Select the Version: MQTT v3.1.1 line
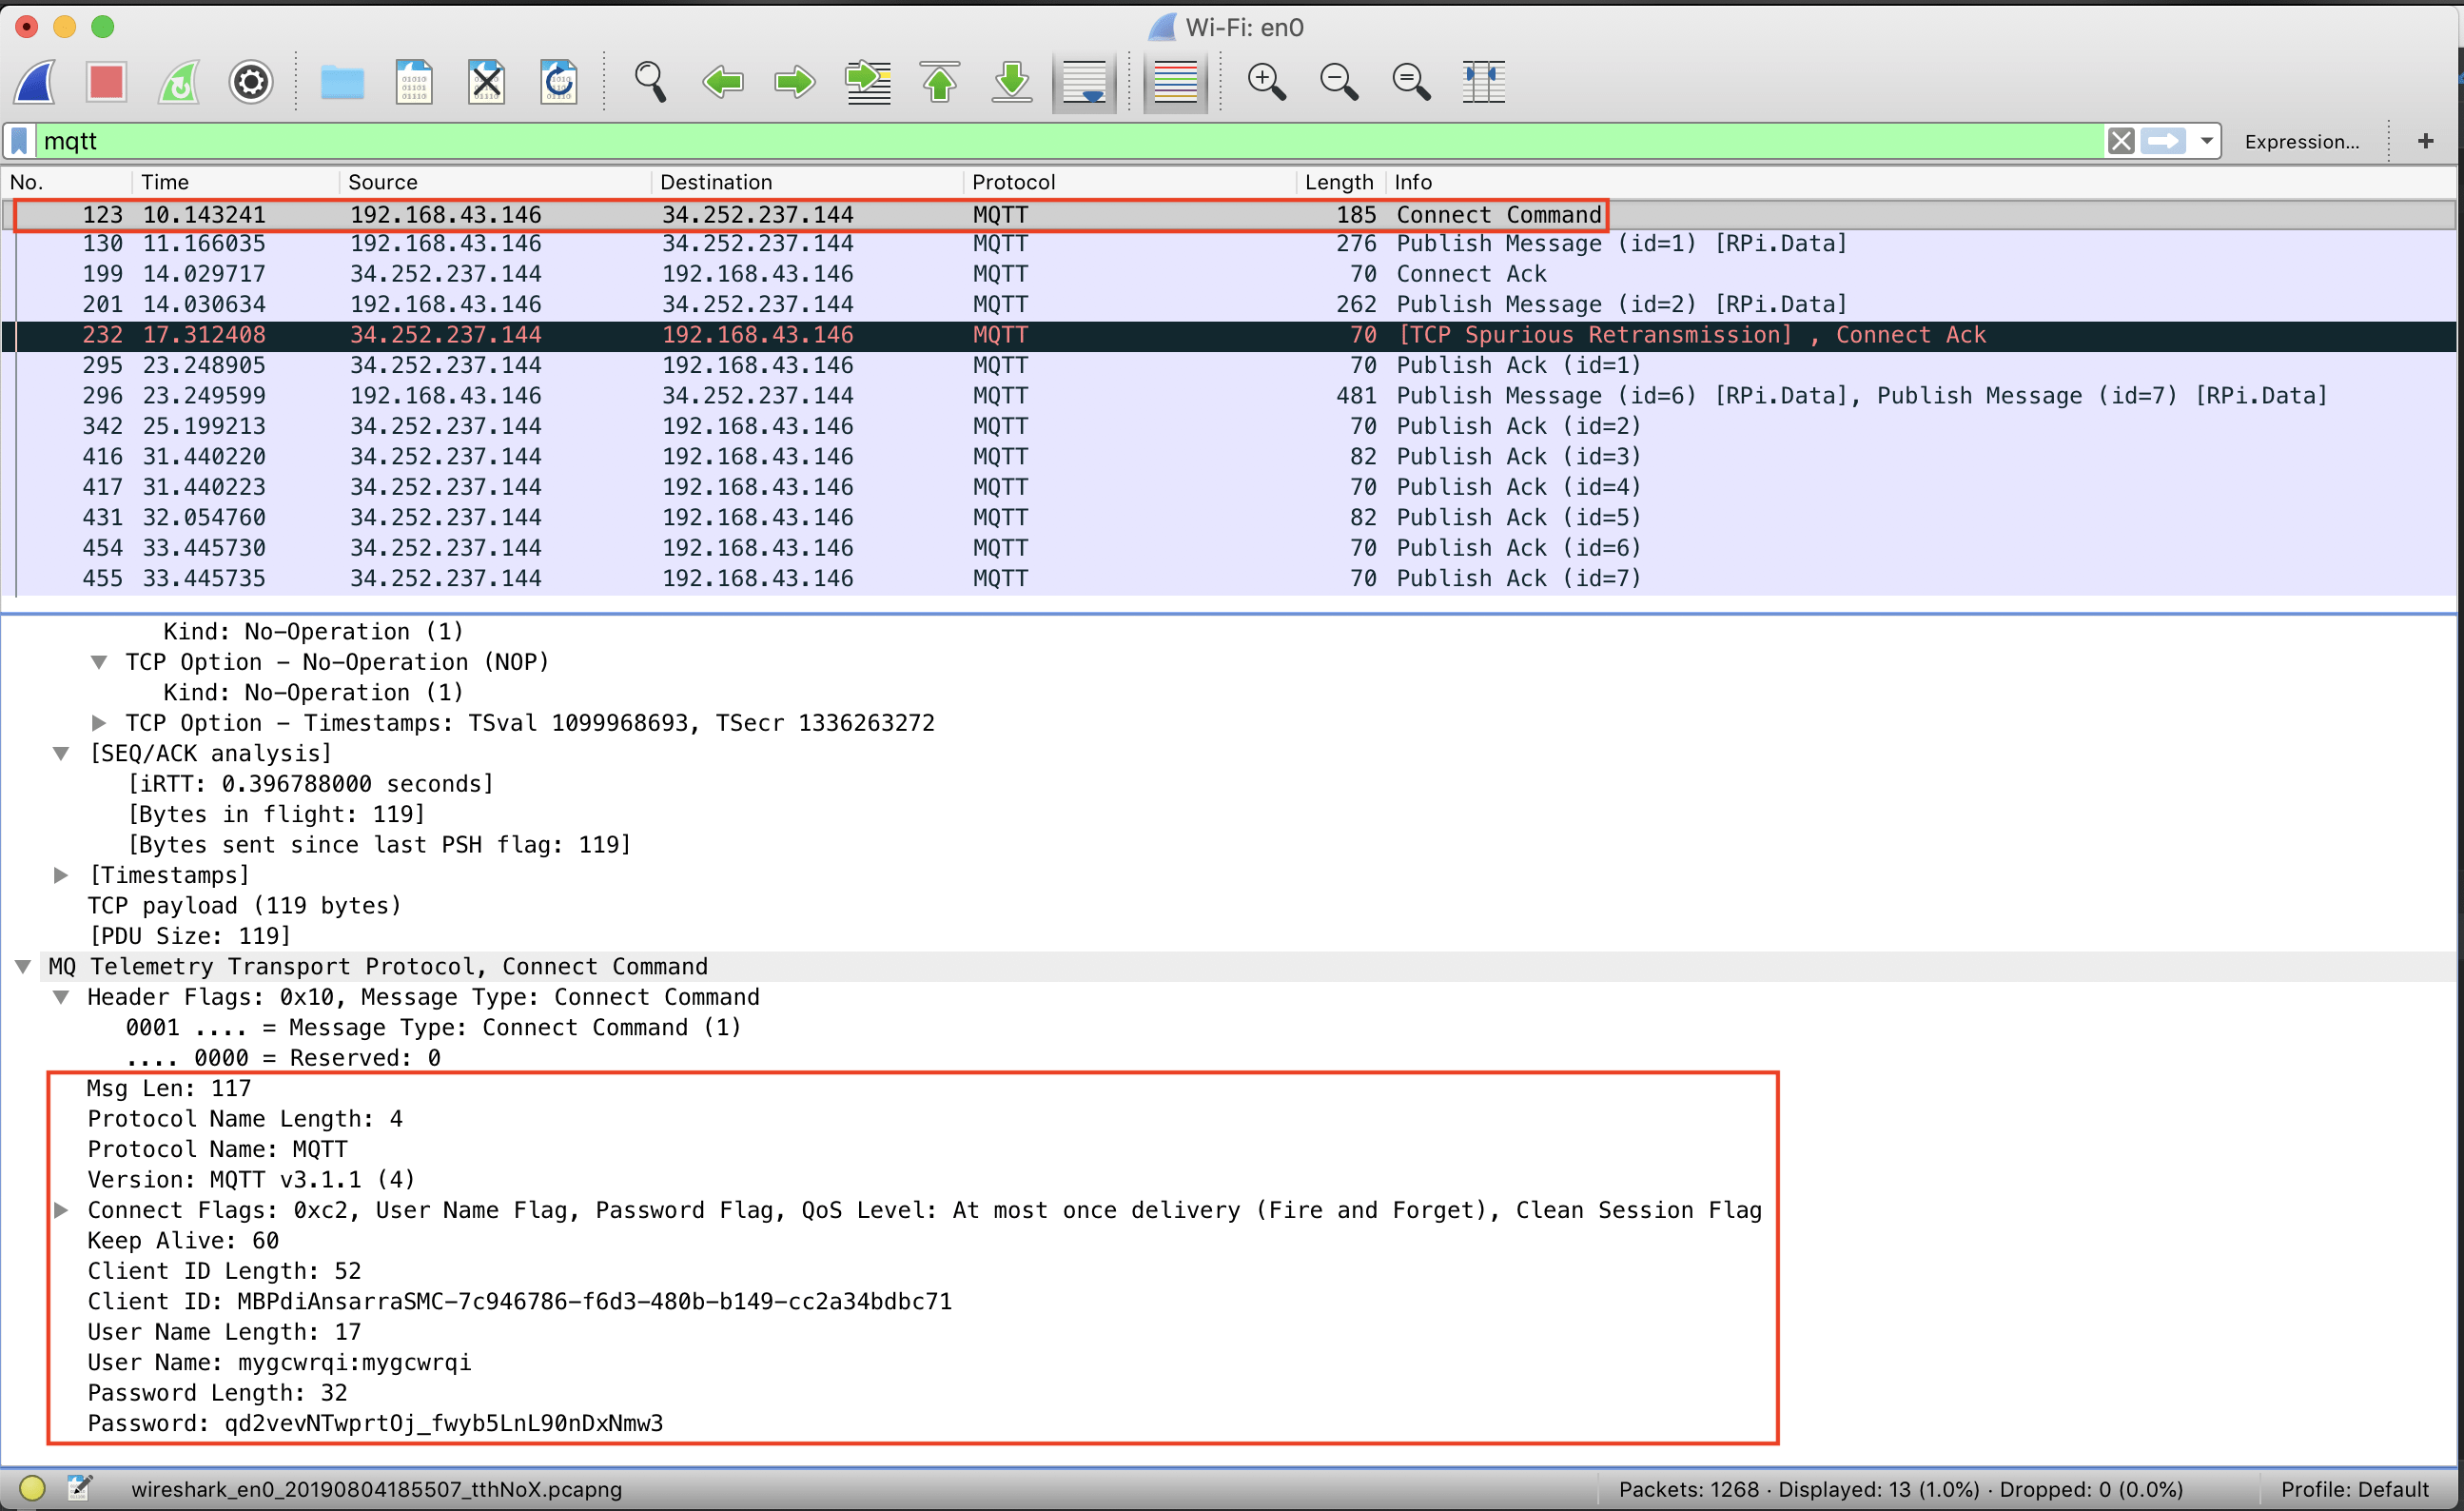The height and width of the screenshot is (1511, 2464). click(251, 1180)
